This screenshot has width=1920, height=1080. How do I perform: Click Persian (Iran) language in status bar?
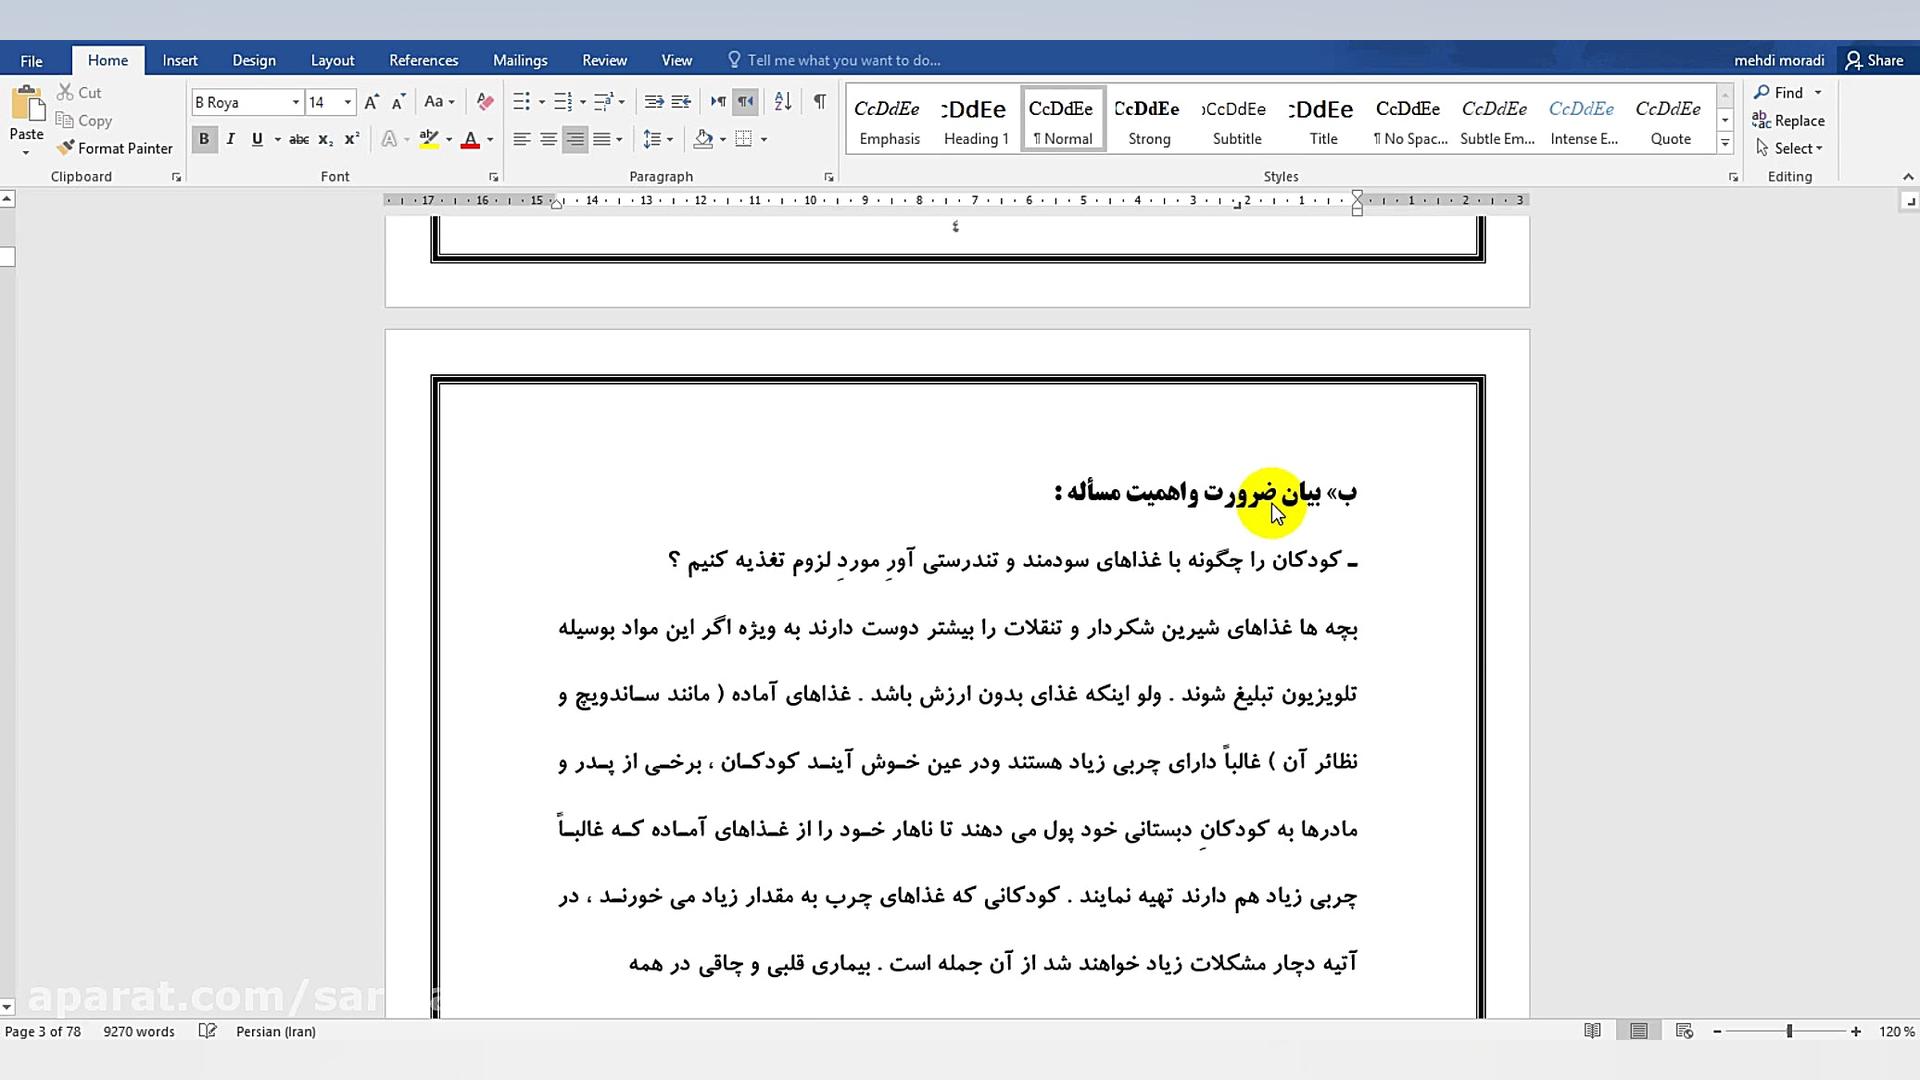[x=276, y=1031]
